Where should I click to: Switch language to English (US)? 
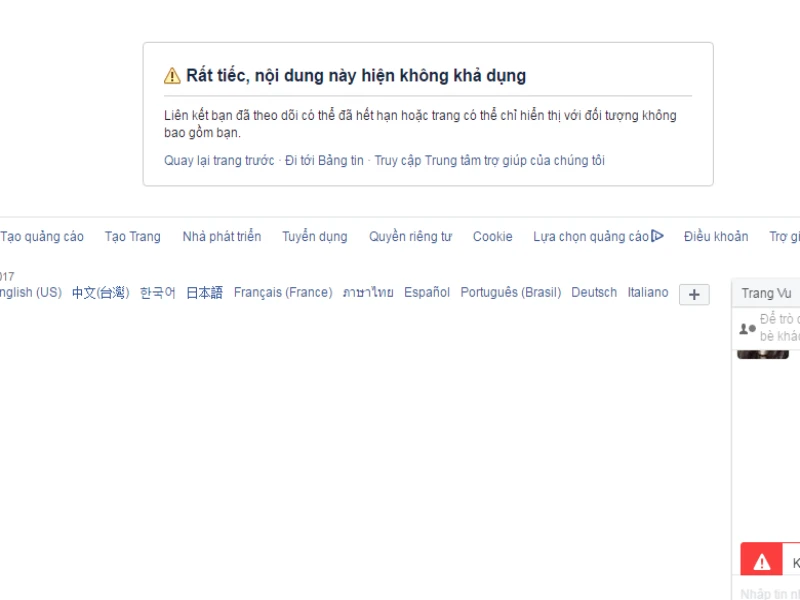(31, 292)
